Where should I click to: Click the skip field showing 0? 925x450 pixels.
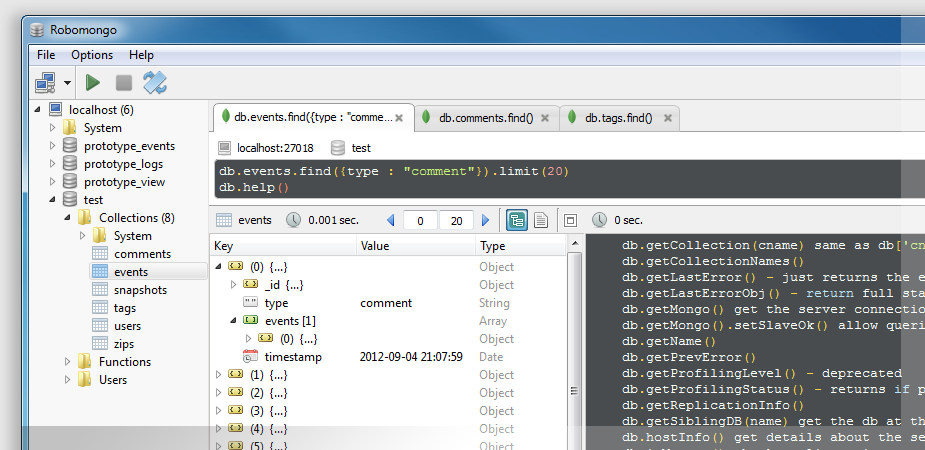click(x=421, y=221)
